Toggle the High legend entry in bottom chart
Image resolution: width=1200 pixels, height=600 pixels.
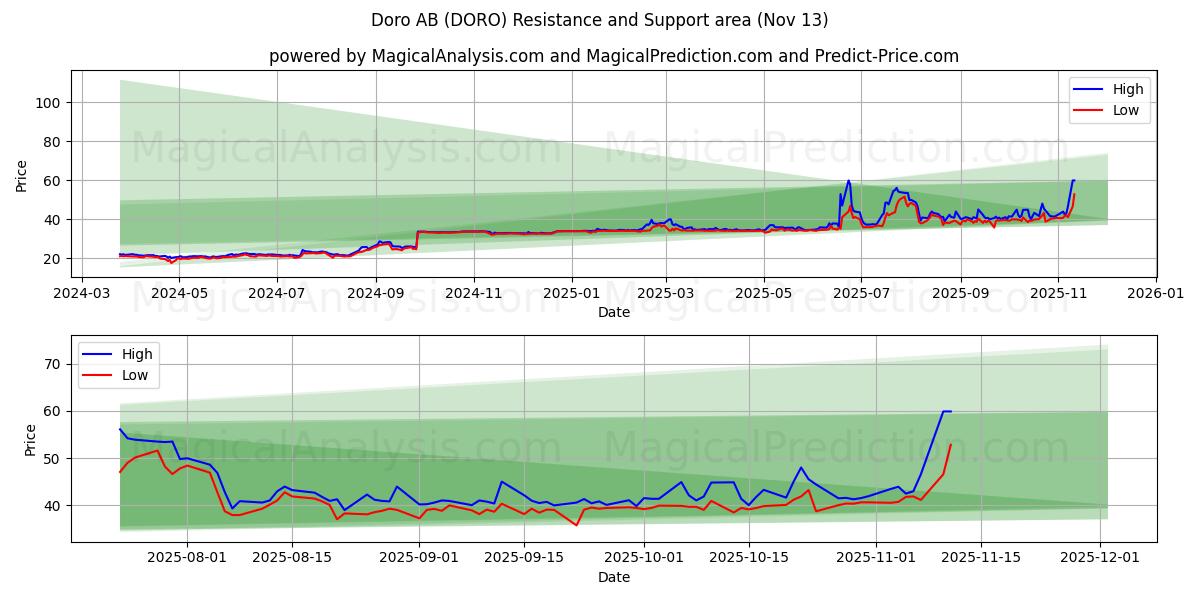(x=137, y=354)
